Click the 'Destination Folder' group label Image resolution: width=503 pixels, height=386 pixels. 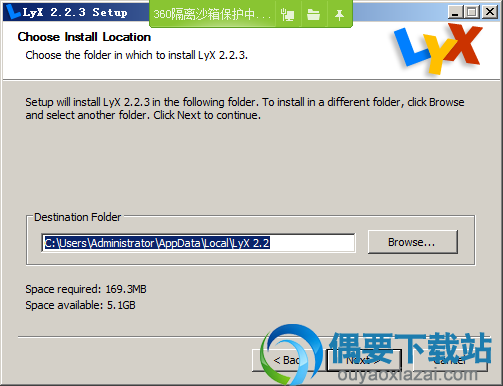click(77, 217)
